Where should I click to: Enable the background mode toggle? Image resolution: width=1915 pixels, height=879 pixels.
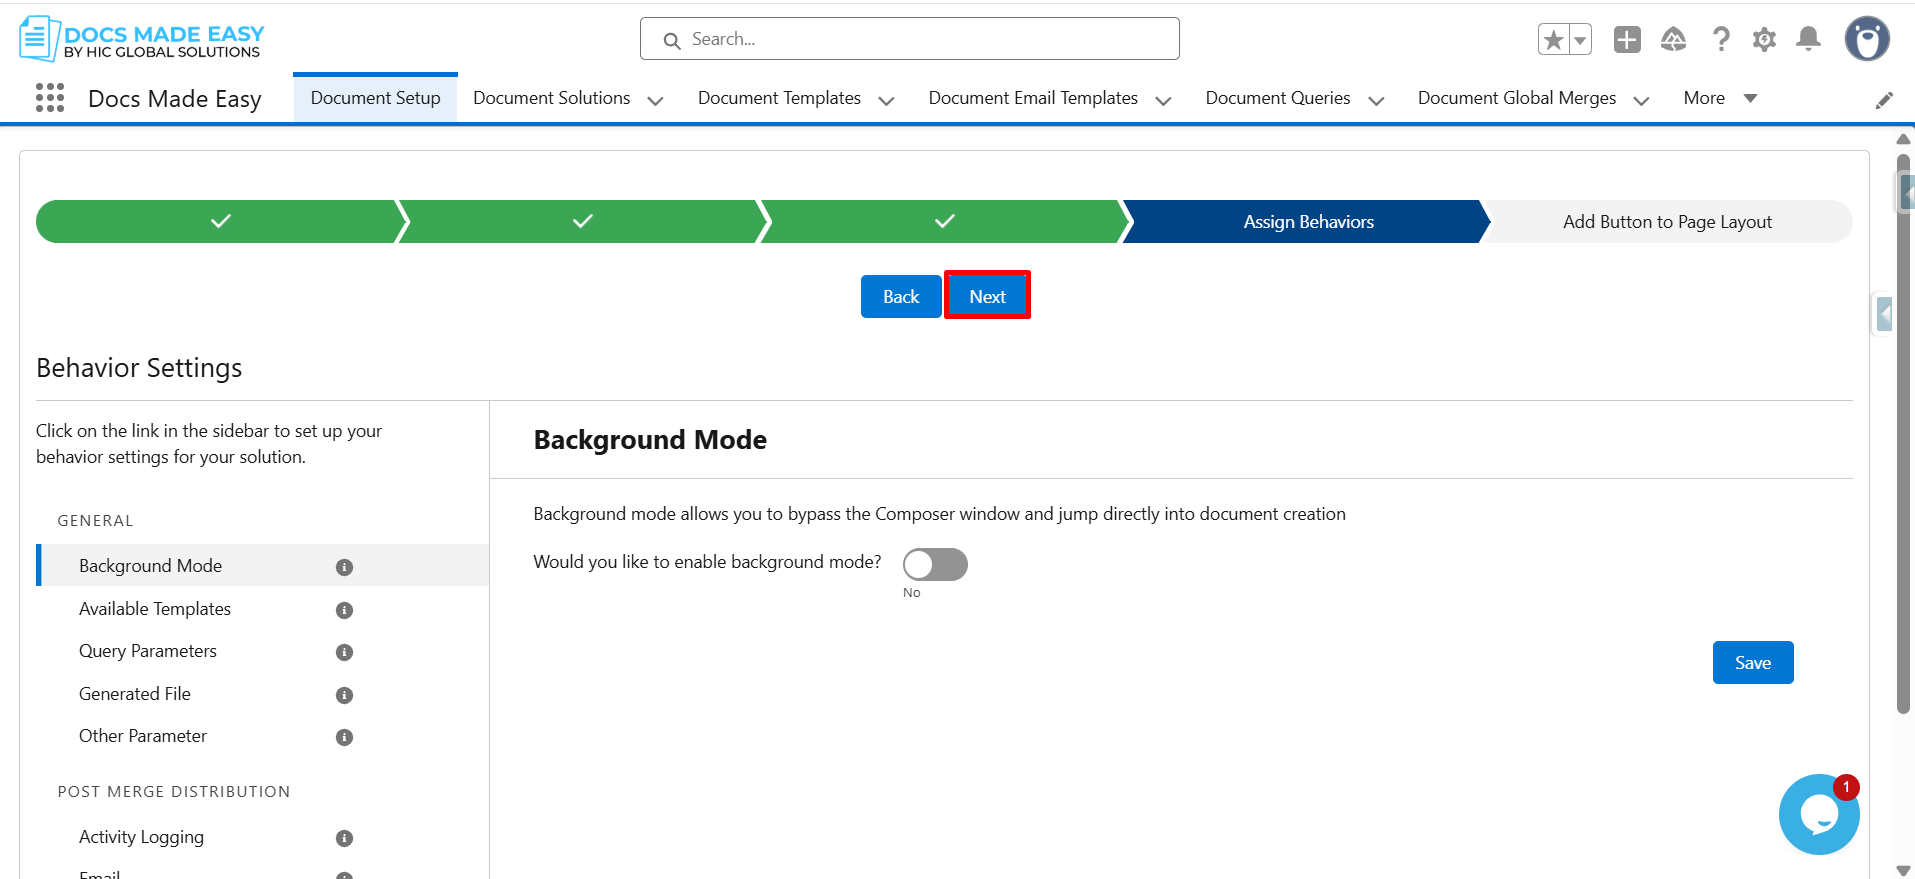coord(935,565)
